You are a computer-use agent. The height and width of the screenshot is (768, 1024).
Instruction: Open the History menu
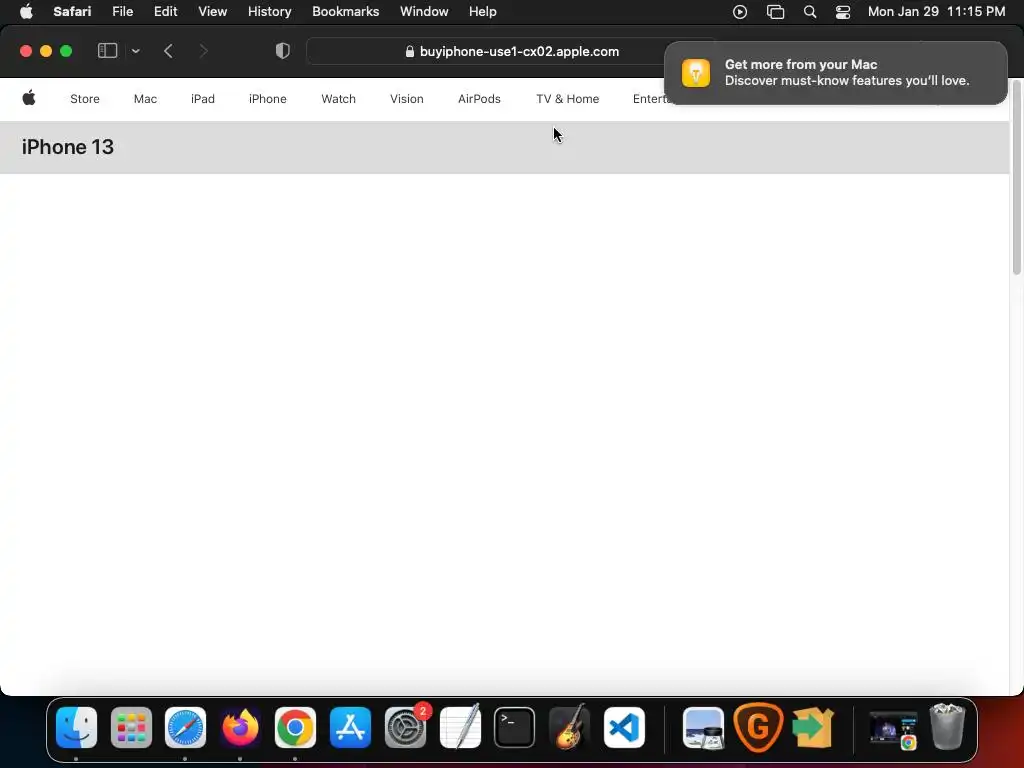coord(269,12)
